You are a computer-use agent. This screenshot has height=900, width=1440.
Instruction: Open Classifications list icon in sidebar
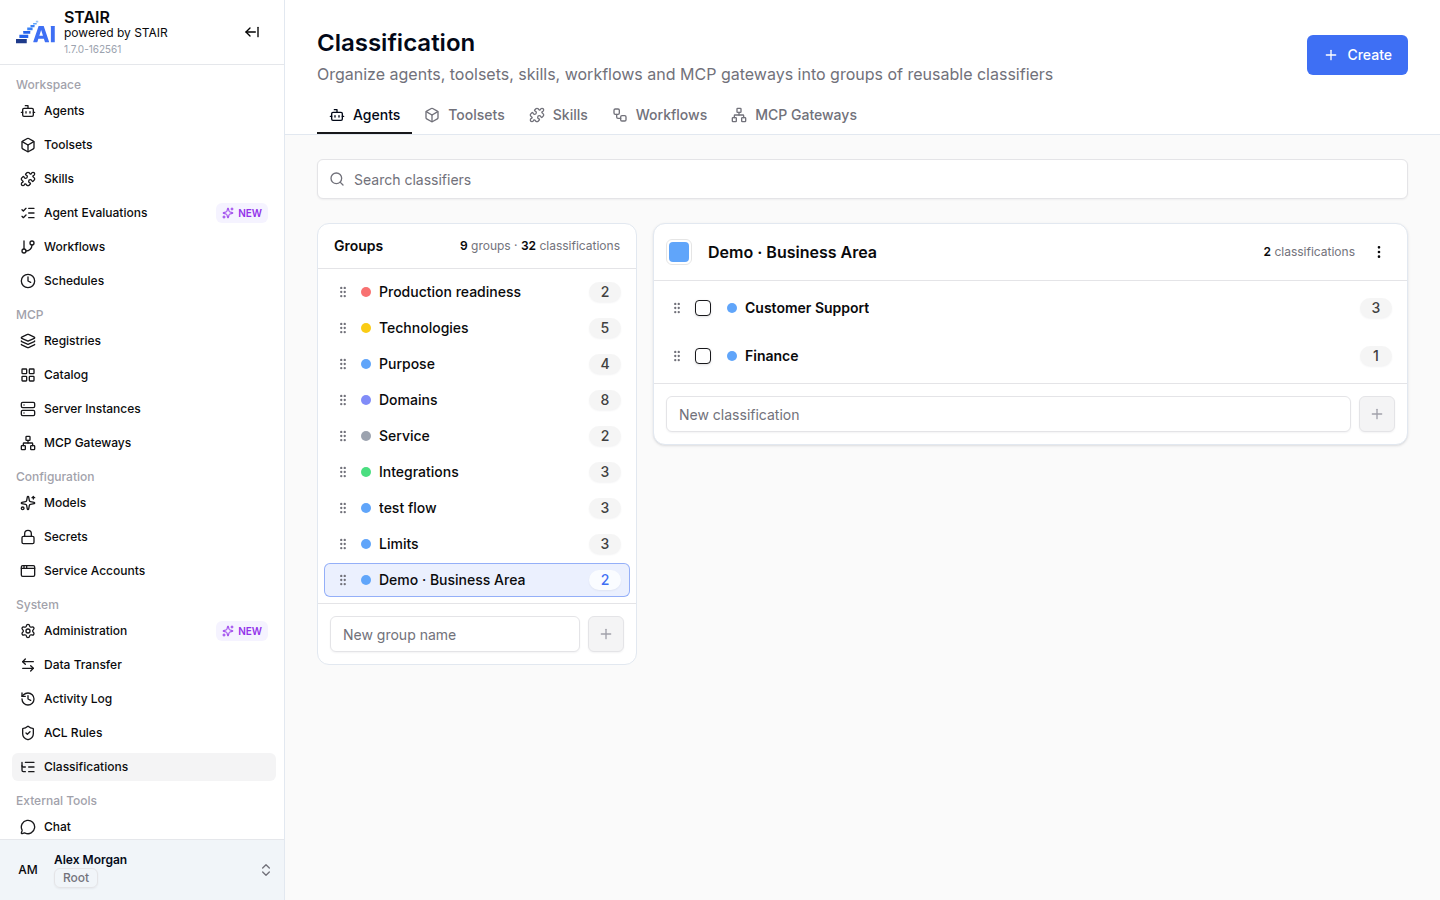pos(28,767)
